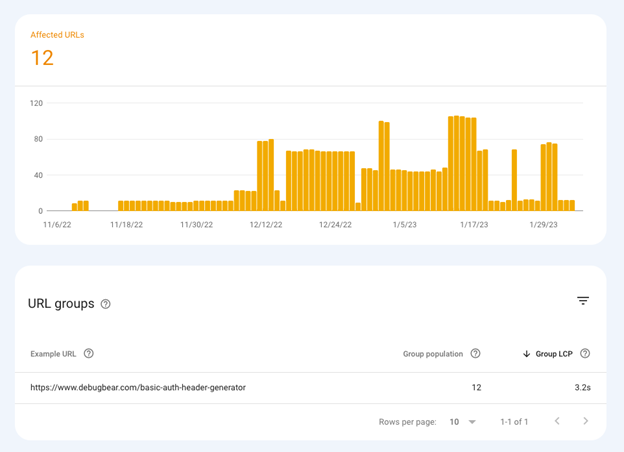Click the help icon beside Example URL

pos(89,354)
